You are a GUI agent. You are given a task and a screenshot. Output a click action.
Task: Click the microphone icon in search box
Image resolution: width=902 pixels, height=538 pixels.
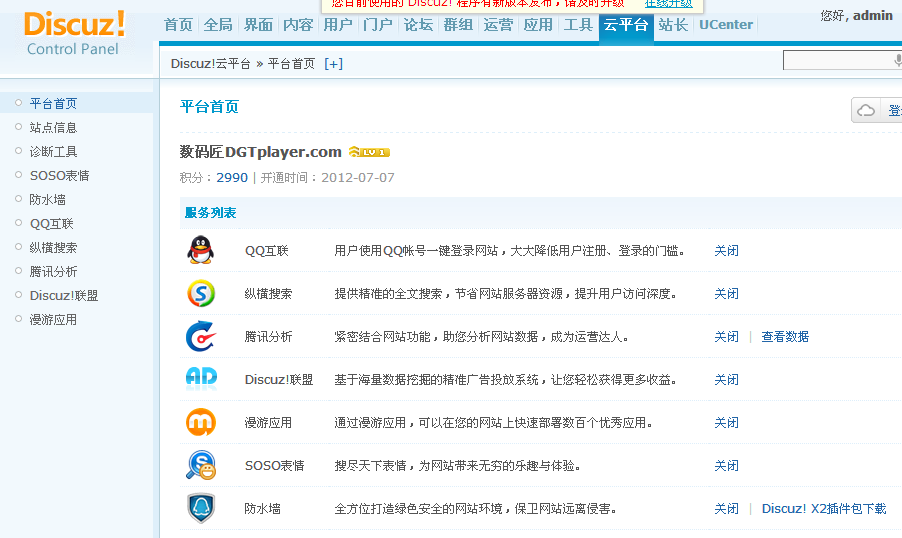click(x=897, y=60)
